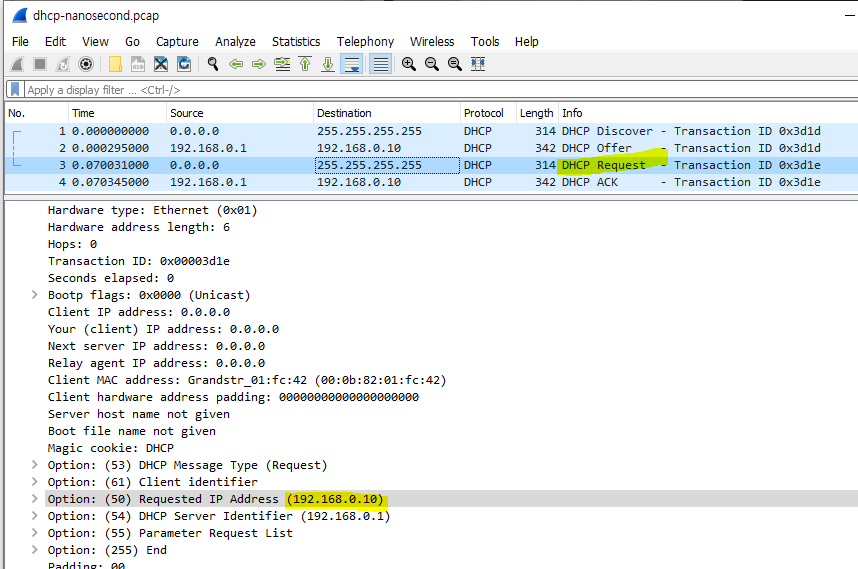Viewport: 858px width, 569px height.
Task: Open the Analyze menu
Action: click(235, 42)
